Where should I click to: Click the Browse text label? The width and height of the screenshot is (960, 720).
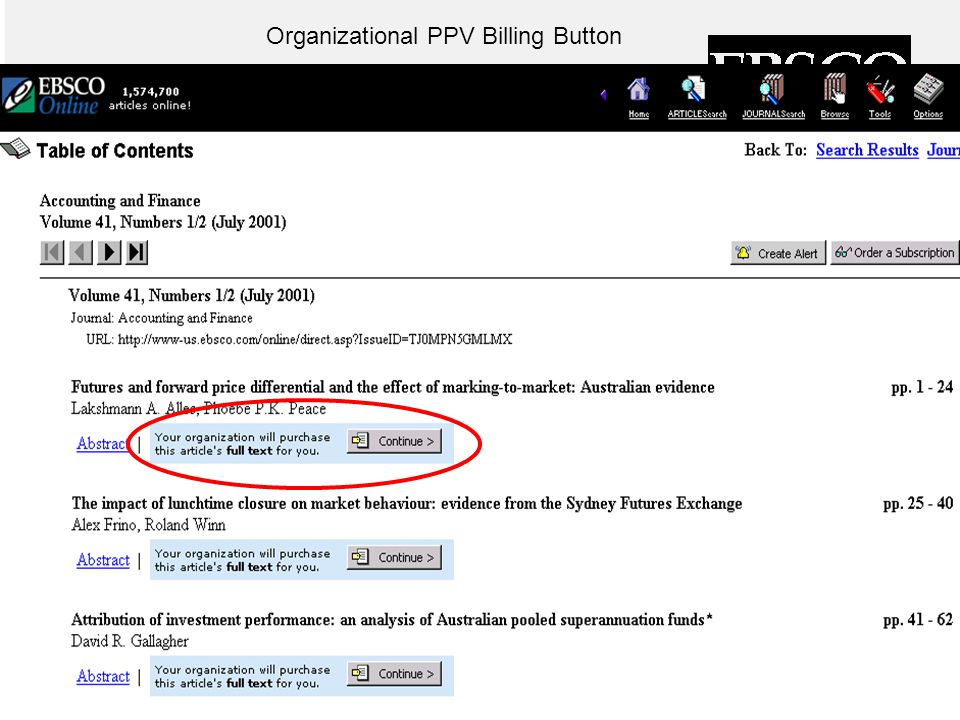tap(834, 114)
